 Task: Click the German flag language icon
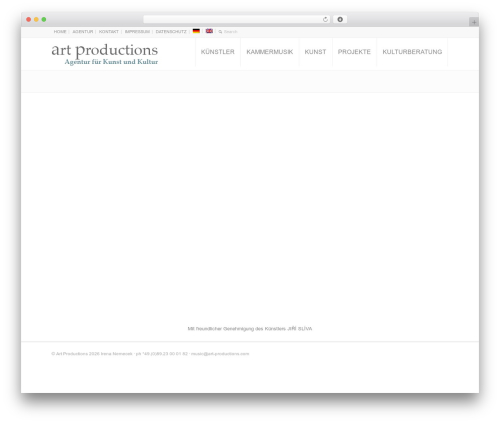coord(196,31)
